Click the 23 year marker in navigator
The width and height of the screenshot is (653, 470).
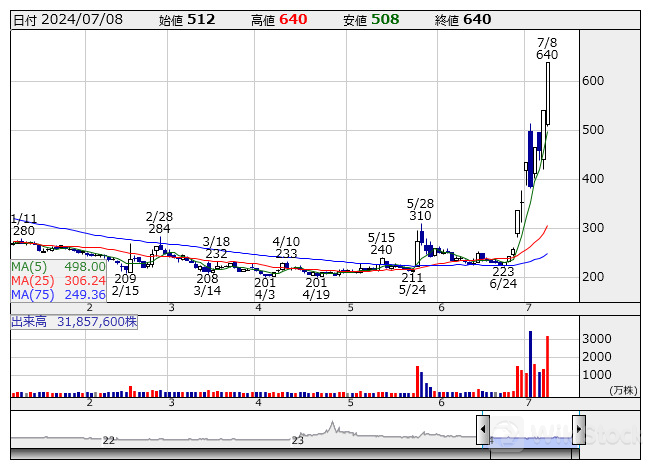297,439
